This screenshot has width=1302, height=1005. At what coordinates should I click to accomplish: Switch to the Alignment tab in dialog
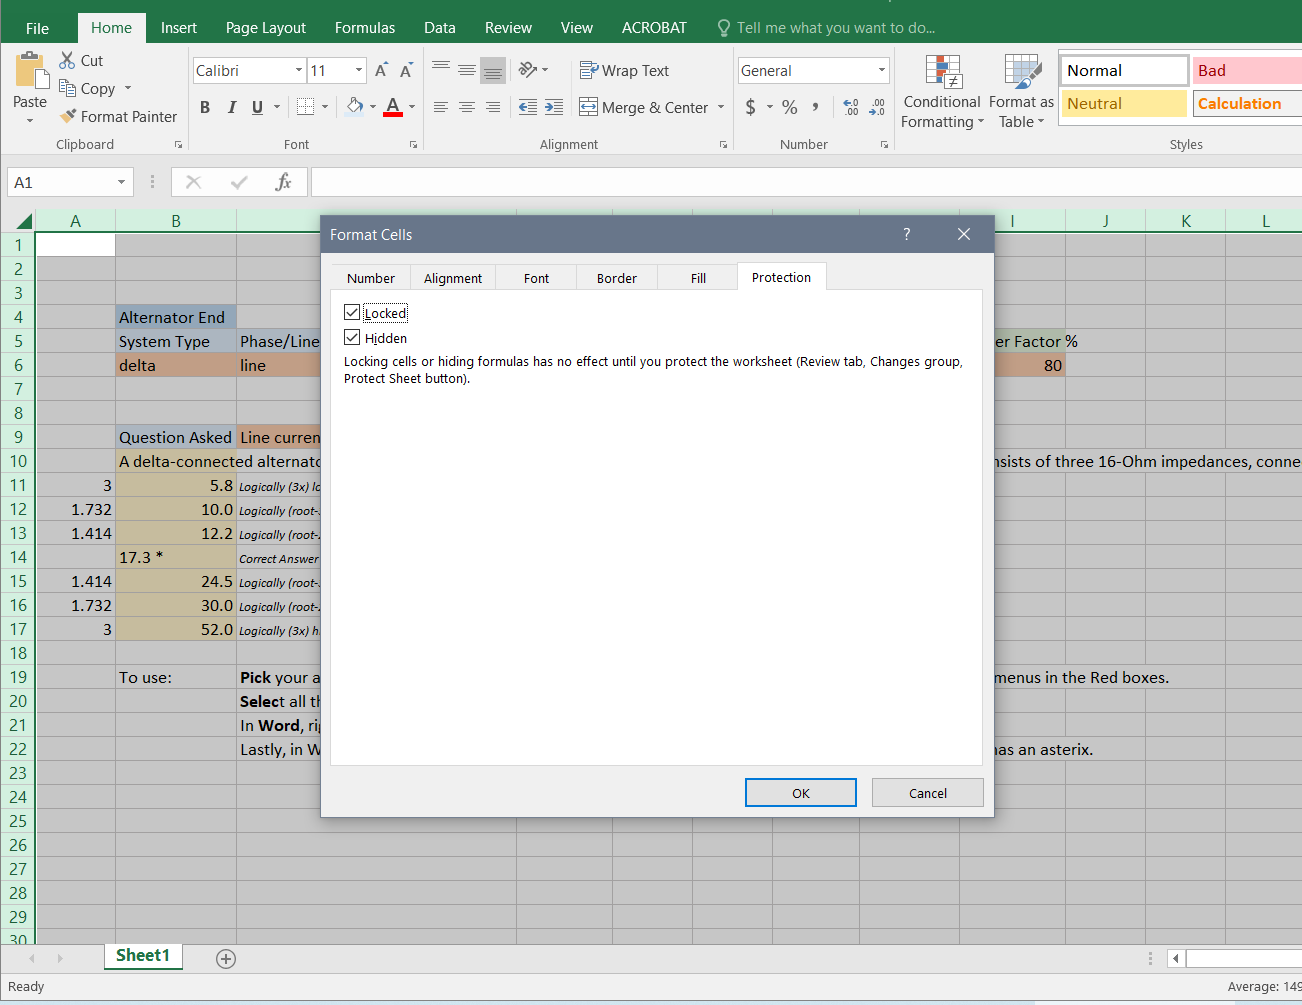click(453, 278)
